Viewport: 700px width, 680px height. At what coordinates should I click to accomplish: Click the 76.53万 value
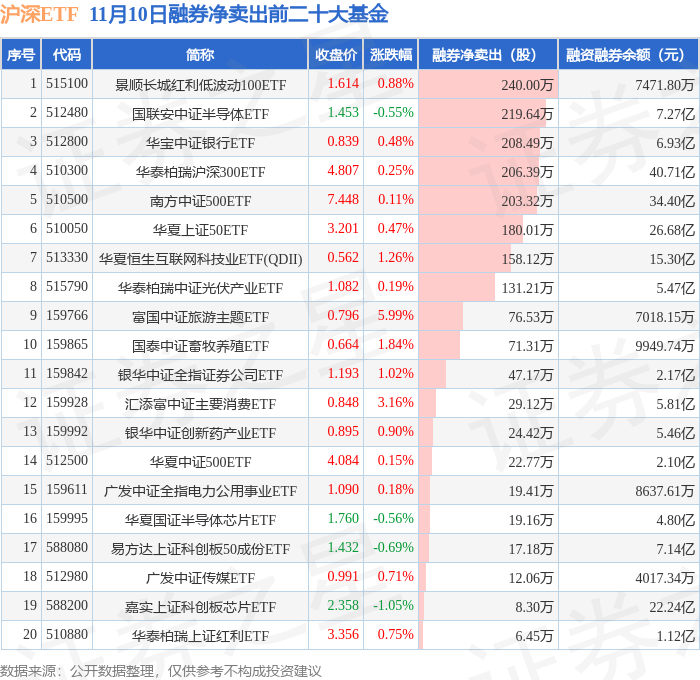tap(530, 317)
